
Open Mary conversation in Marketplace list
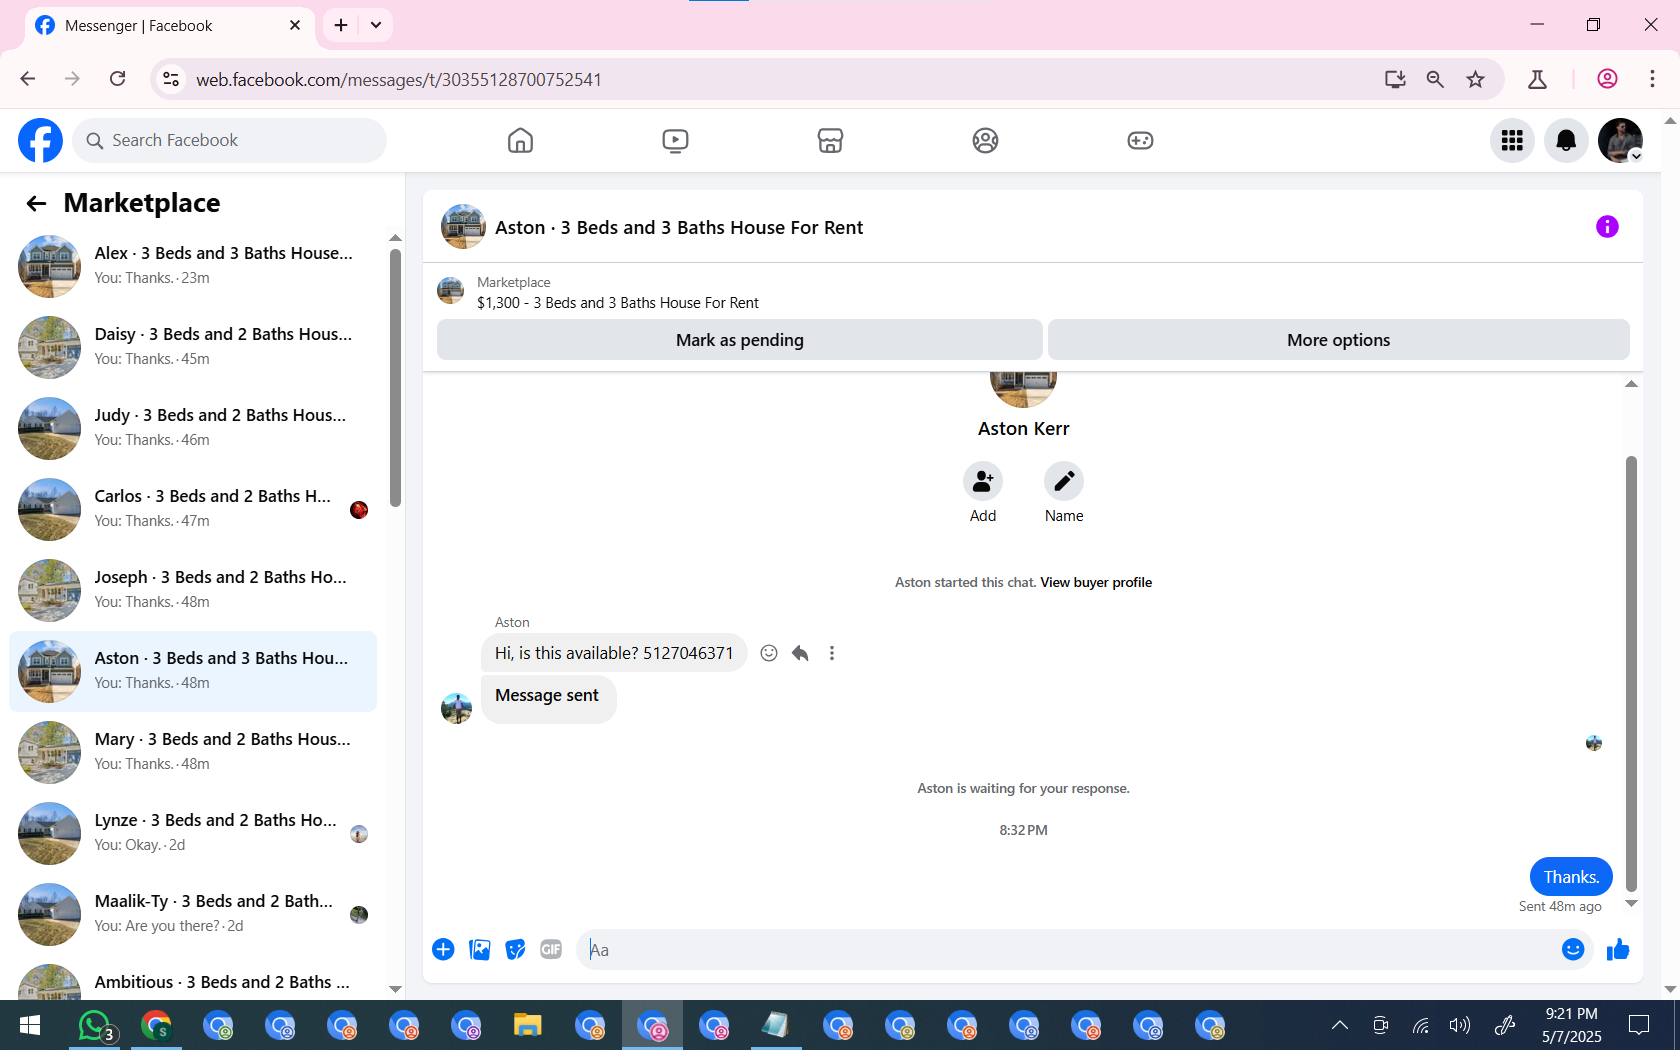click(193, 752)
